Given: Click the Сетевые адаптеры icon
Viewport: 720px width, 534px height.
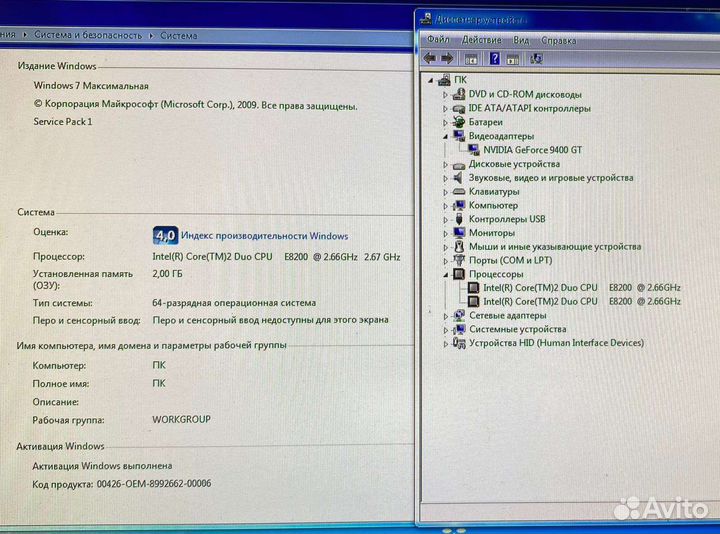Looking at the screenshot, I should tap(459, 315).
